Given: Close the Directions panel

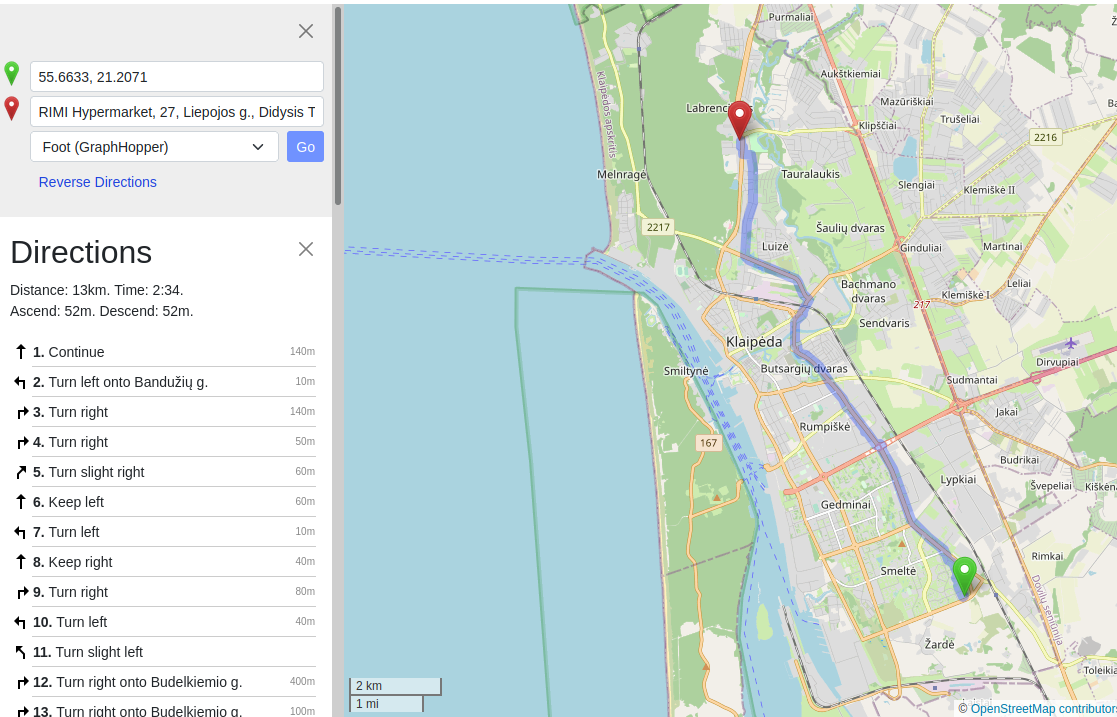Looking at the screenshot, I should (306, 249).
